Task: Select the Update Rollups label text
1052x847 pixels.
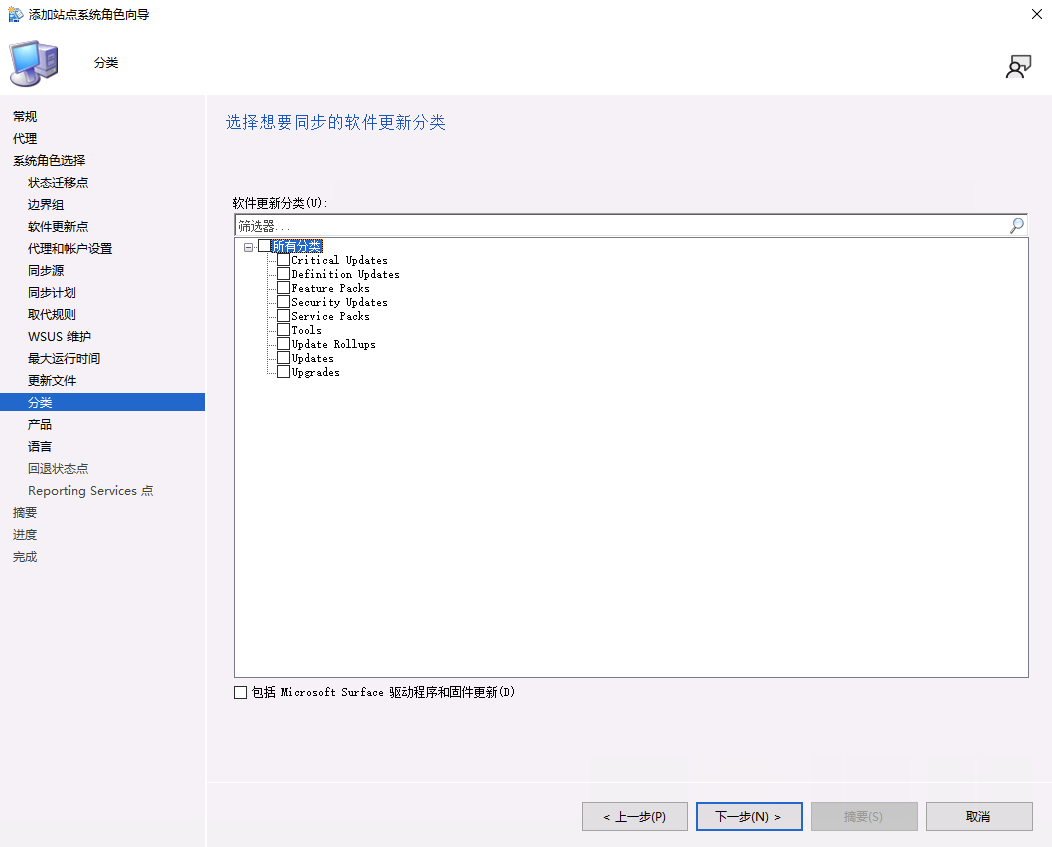Action: 333,344
